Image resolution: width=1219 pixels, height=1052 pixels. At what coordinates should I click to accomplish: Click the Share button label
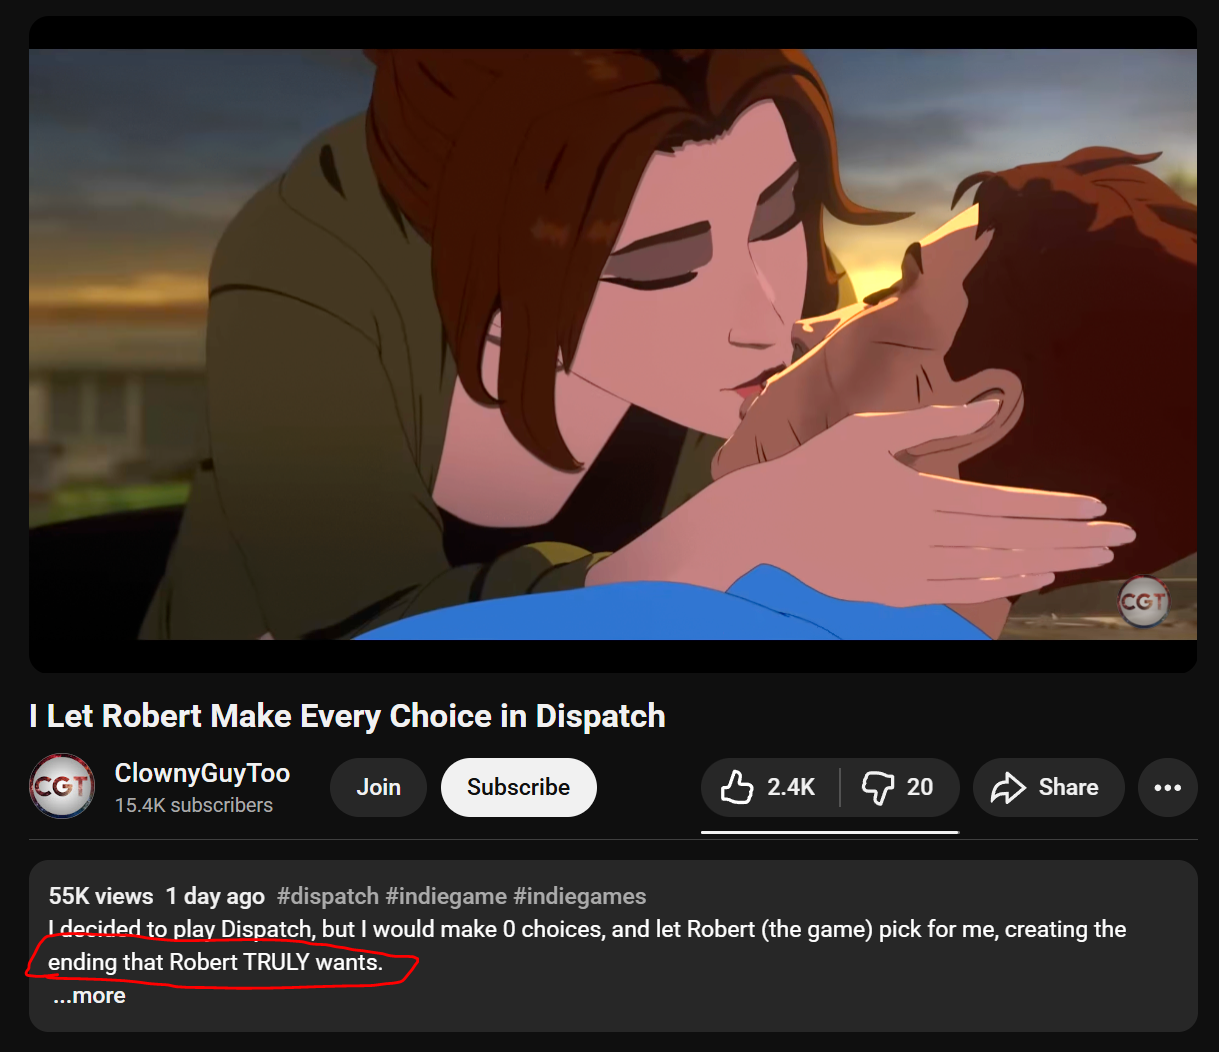(1068, 787)
